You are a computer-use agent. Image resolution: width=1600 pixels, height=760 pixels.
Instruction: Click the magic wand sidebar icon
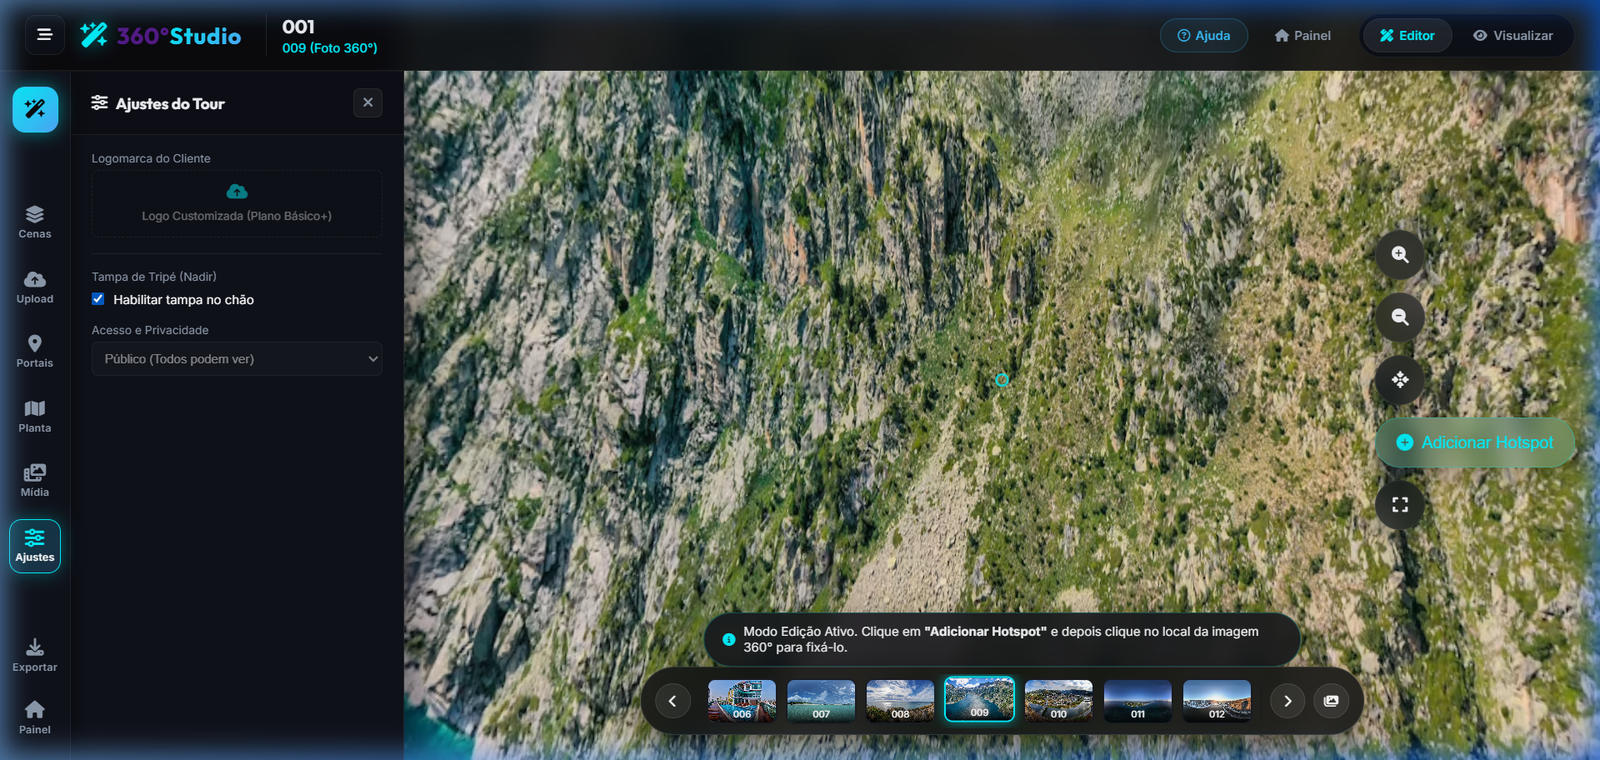point(35,109)
